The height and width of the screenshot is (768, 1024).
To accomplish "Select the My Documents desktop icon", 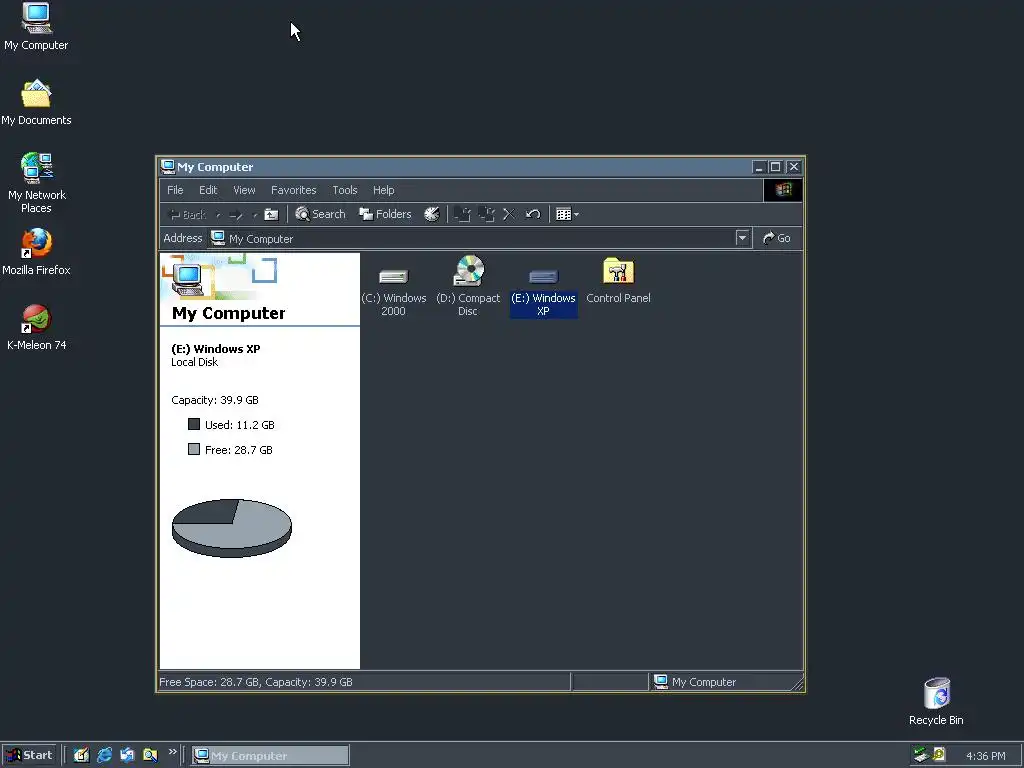I will coord(36,103).
